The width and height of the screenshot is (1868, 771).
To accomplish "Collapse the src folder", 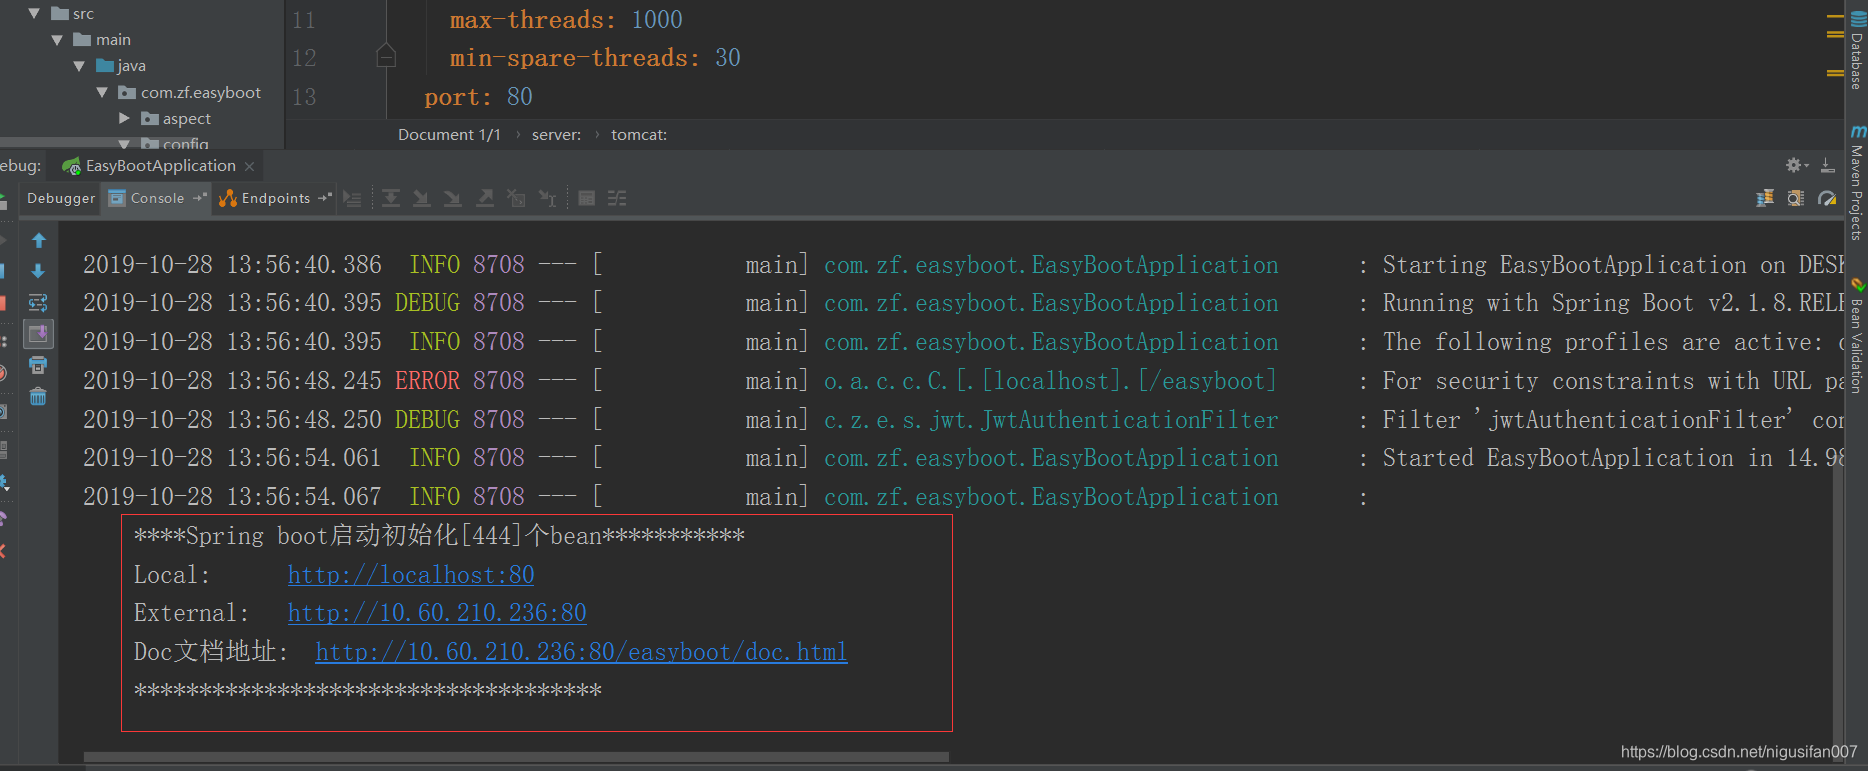I will coord(34,13).
